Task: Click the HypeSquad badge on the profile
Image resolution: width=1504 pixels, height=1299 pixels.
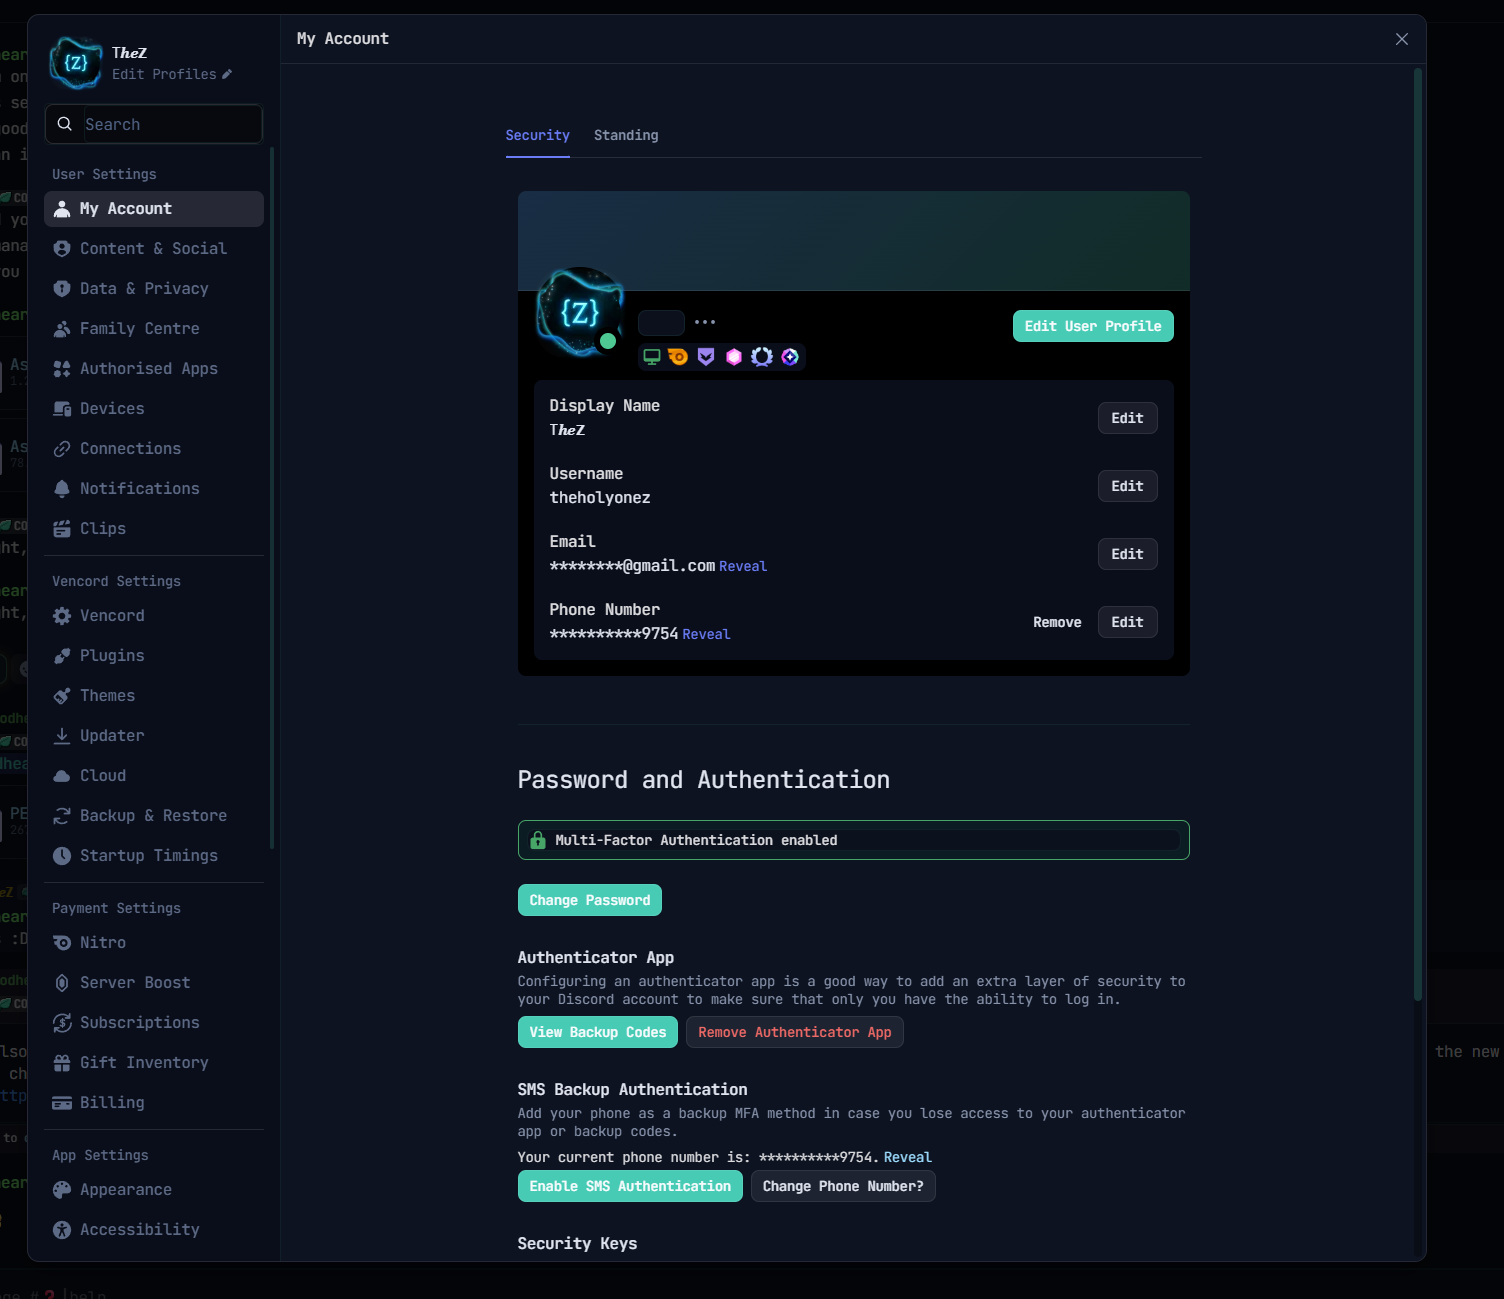Action: [706, 357]
